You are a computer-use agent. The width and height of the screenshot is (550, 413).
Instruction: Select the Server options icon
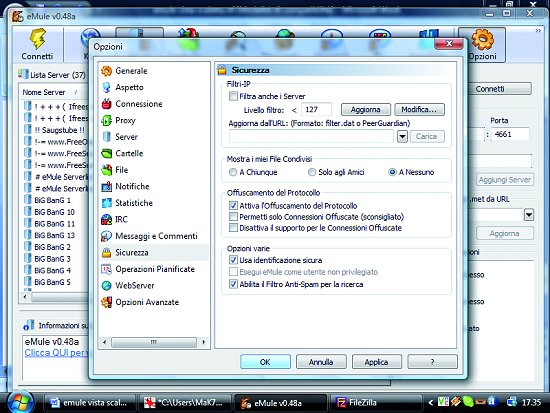[x=106, y=137]
